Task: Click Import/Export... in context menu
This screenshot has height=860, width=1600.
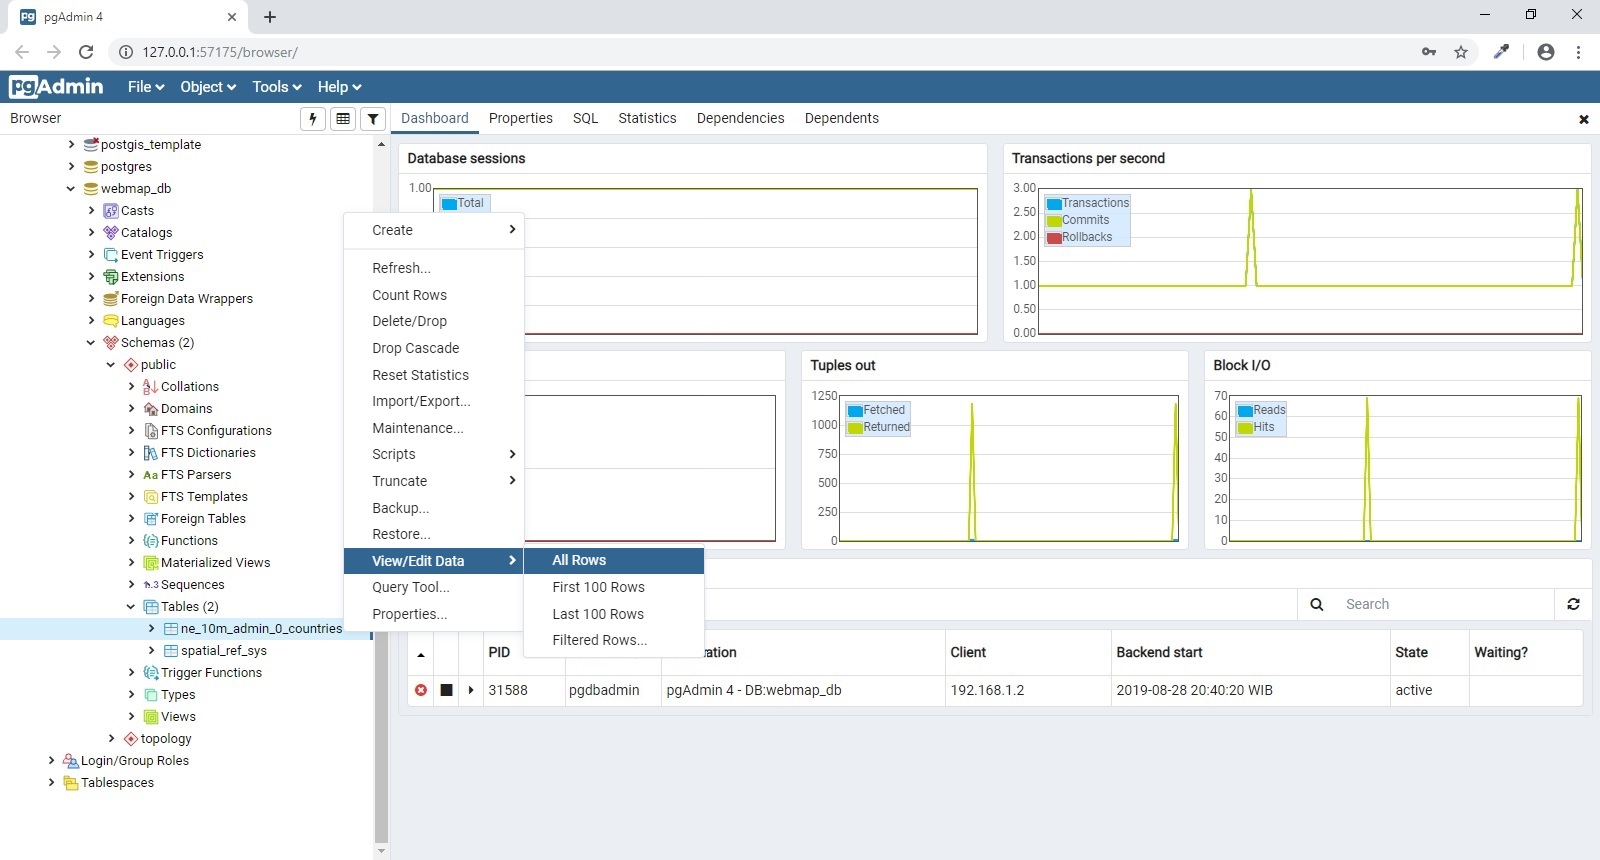Action: point(433,402)
